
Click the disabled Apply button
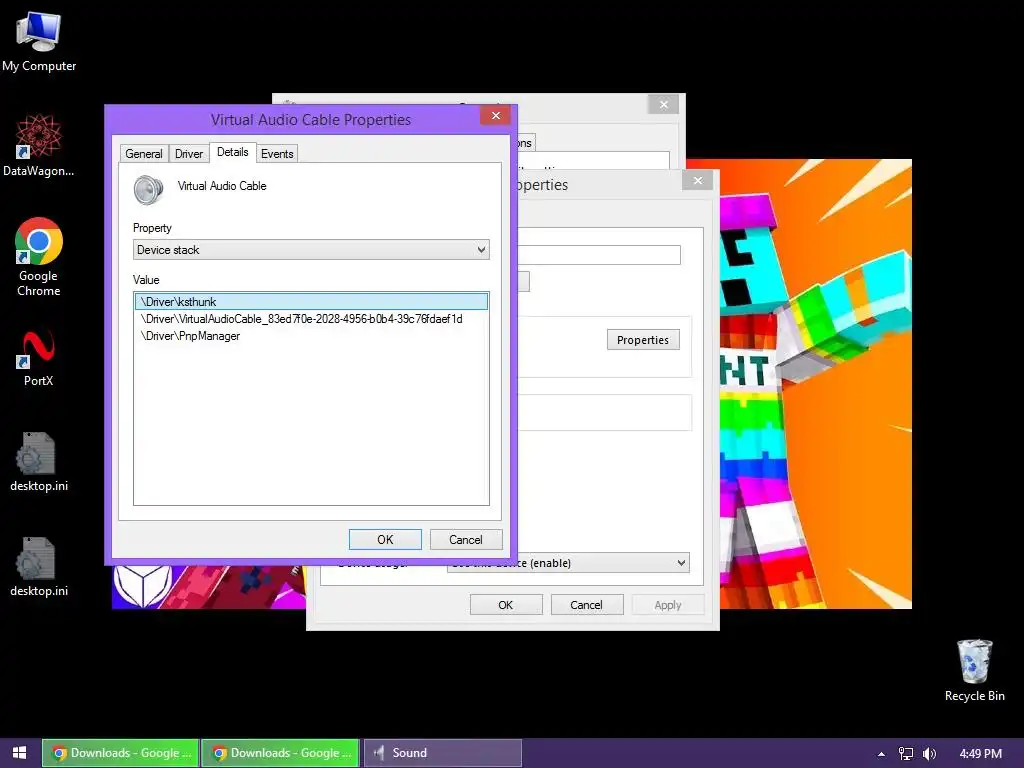[668, 605]
